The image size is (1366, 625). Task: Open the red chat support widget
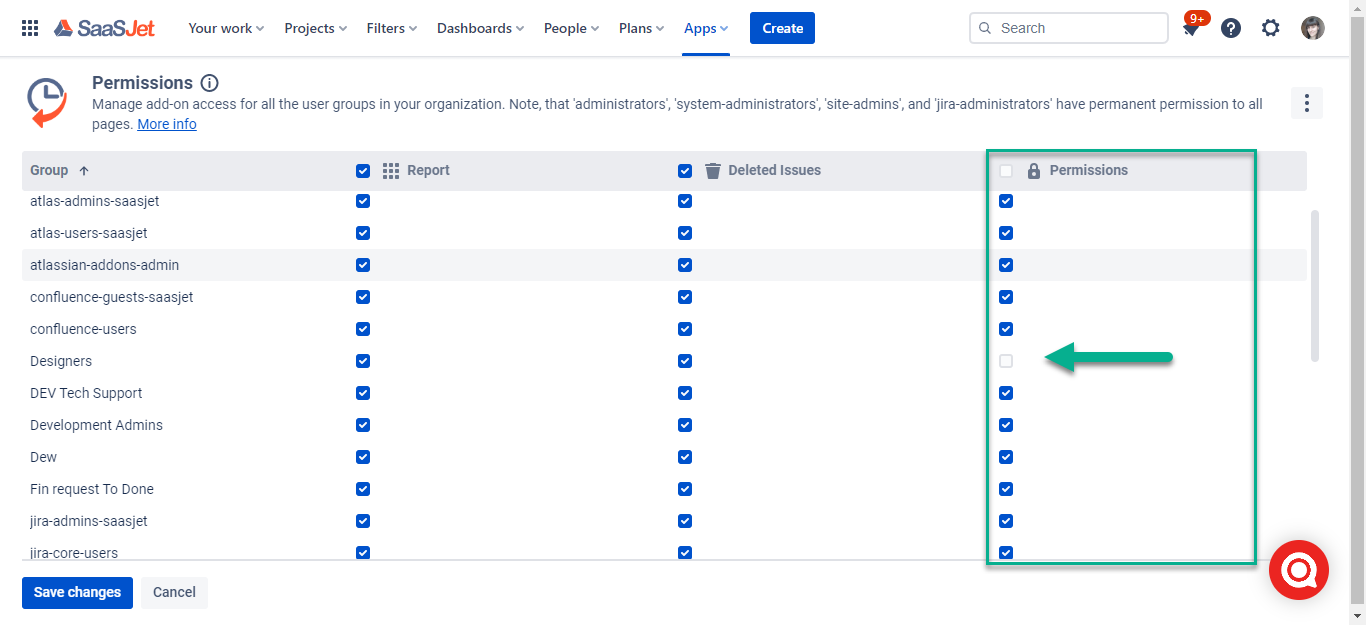tap(1298, 570)
